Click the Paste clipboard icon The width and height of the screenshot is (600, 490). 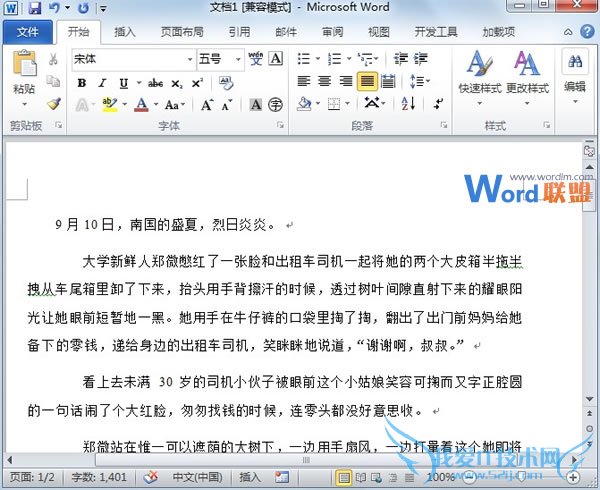[x=25, y=63]
